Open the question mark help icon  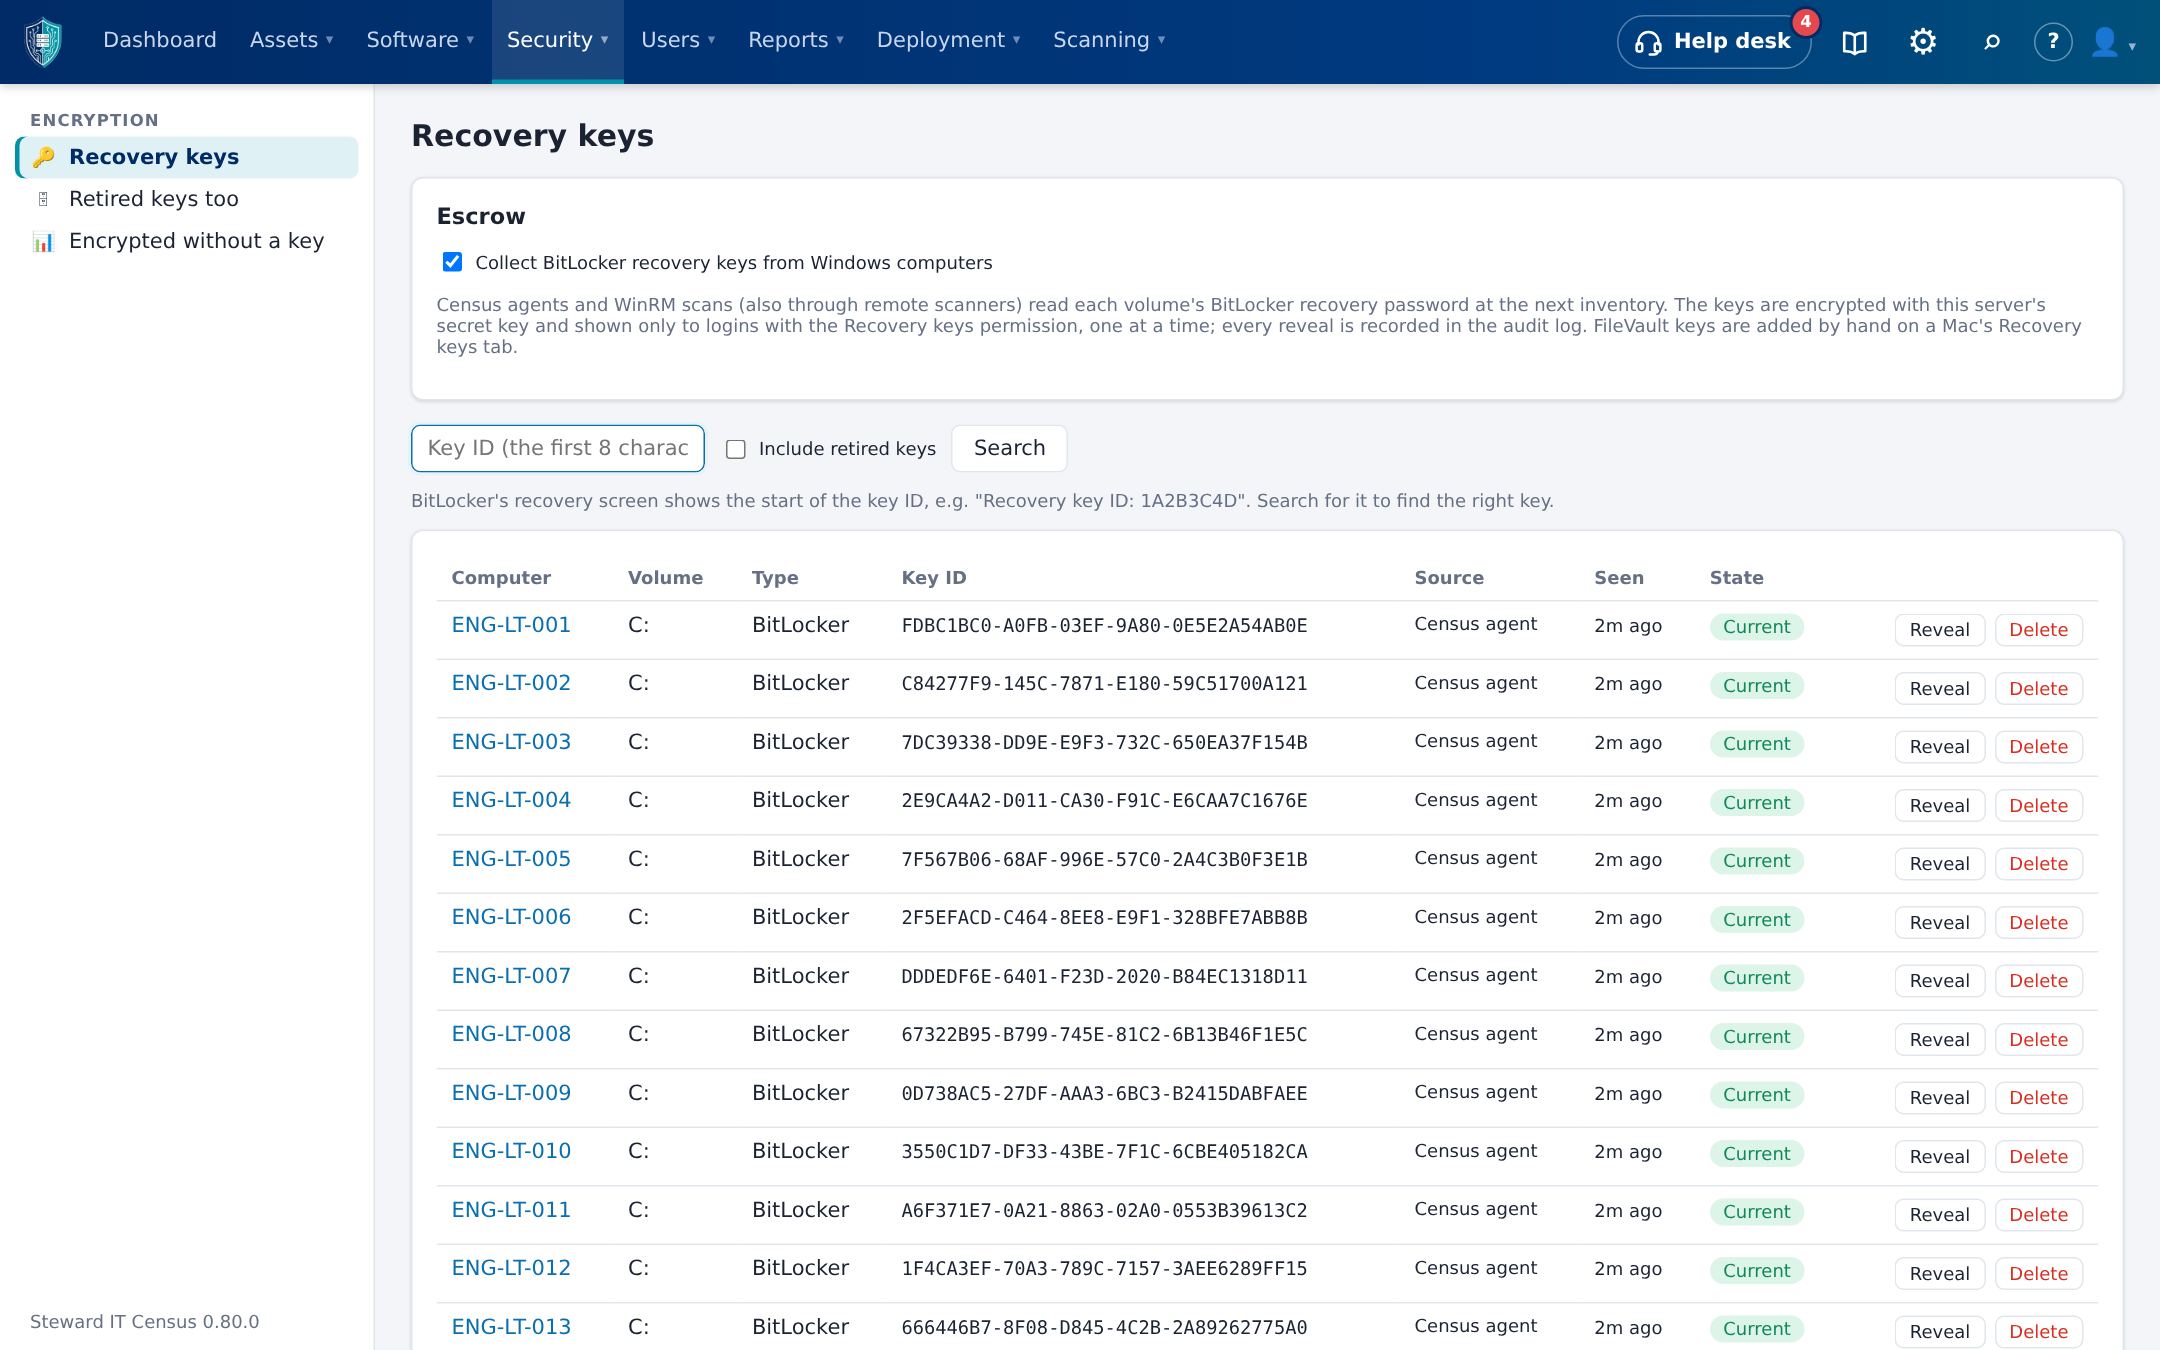coord(2053,41)
